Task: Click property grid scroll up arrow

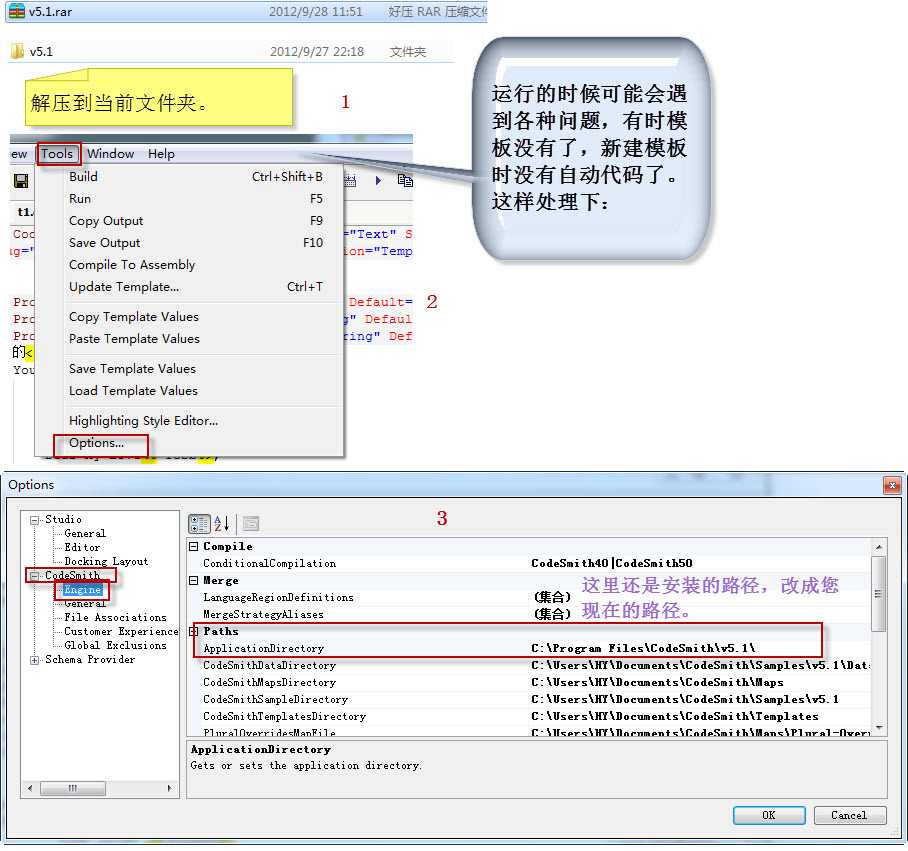Action: [879, 547]
